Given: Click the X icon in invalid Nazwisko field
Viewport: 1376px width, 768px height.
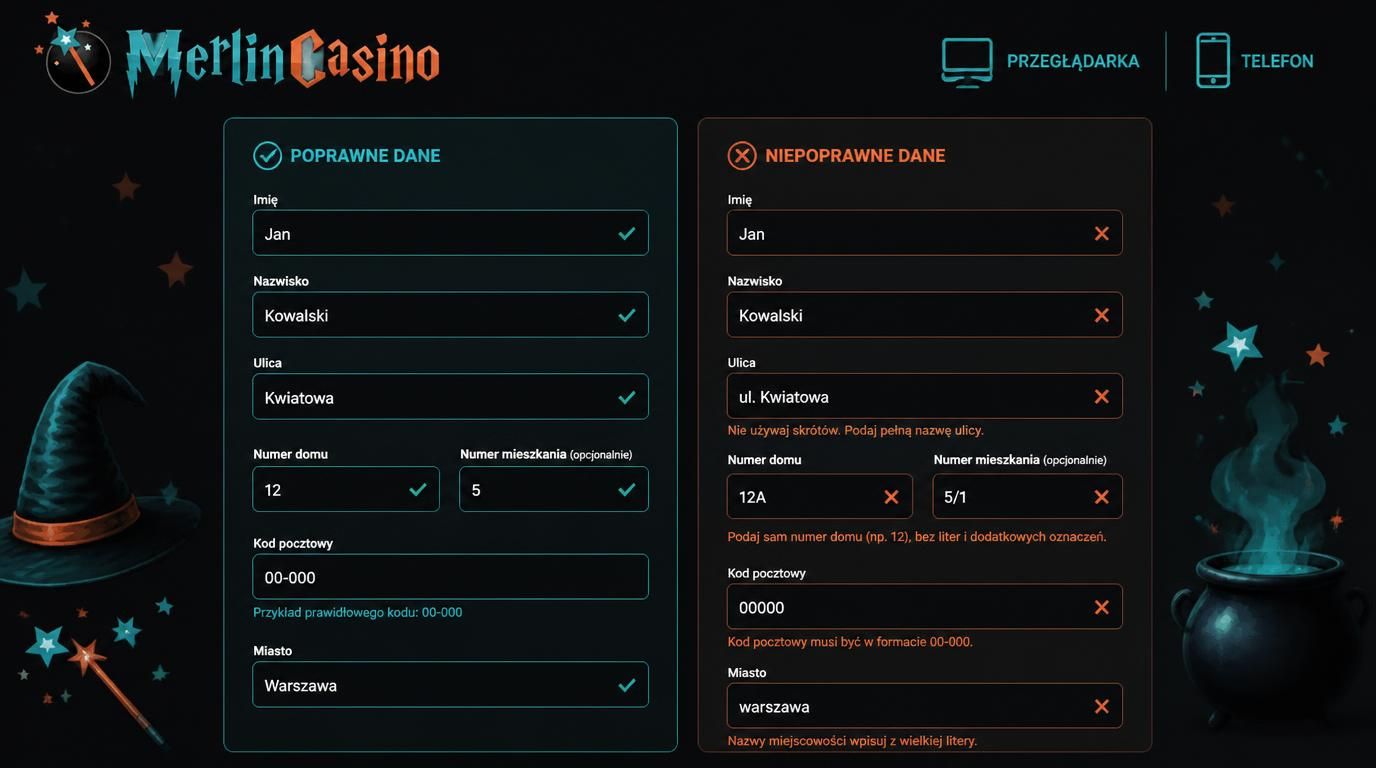Looking at the screenshot, I should [1102, 315].
